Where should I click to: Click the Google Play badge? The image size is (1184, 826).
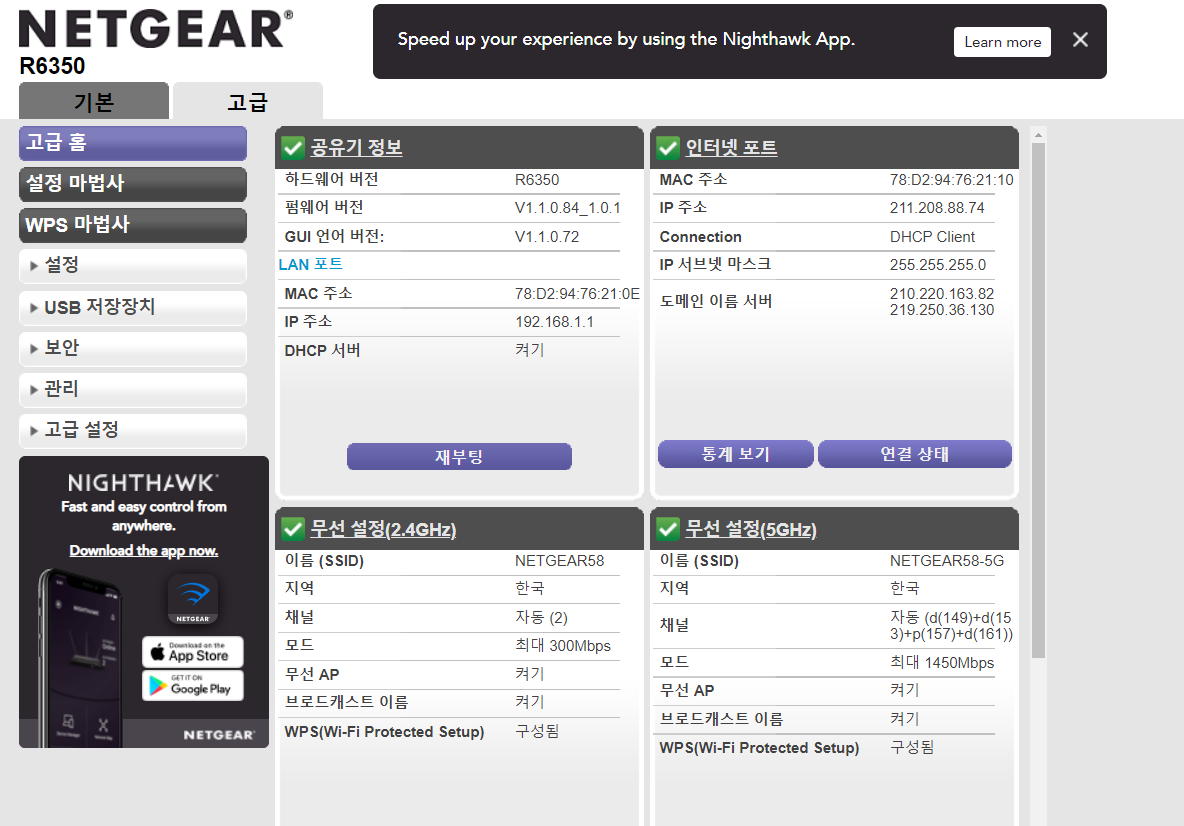point(193,686)
